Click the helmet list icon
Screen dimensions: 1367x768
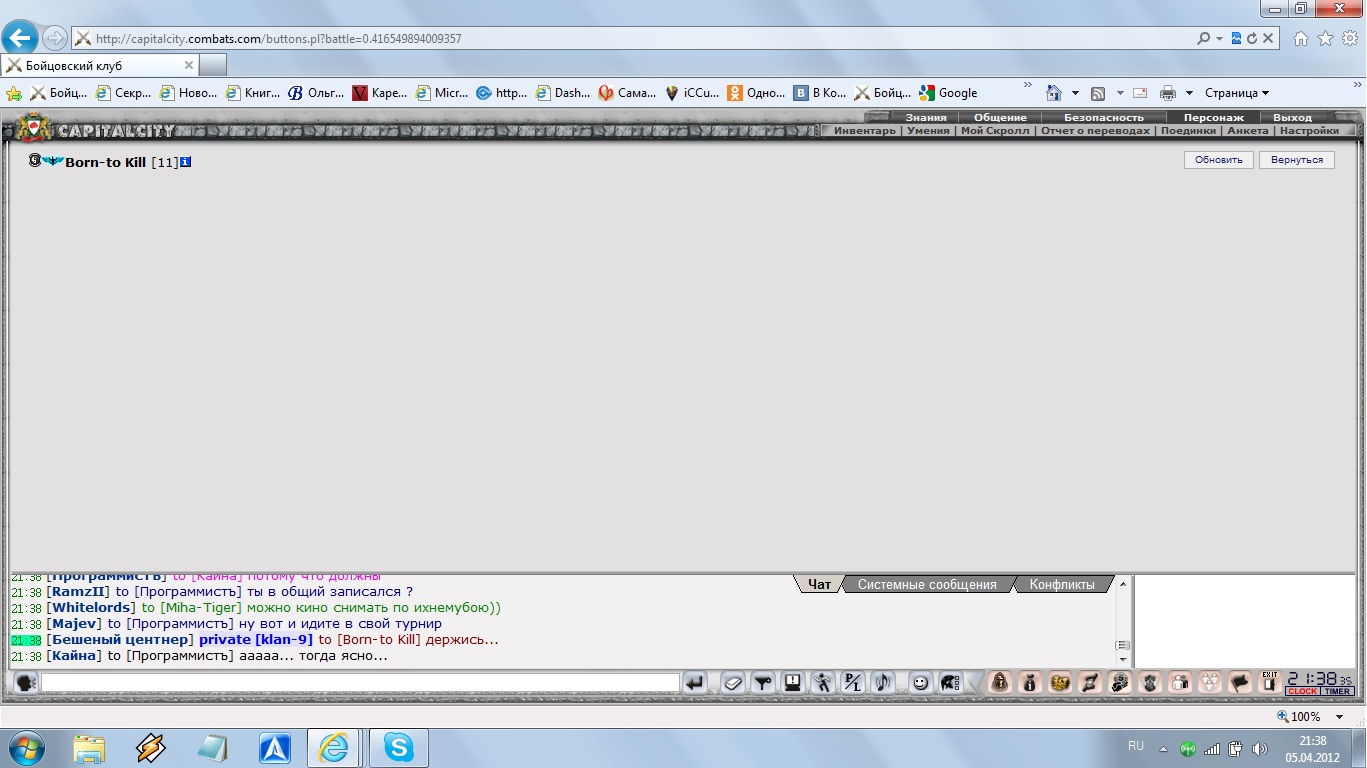(x=950, y=683)
